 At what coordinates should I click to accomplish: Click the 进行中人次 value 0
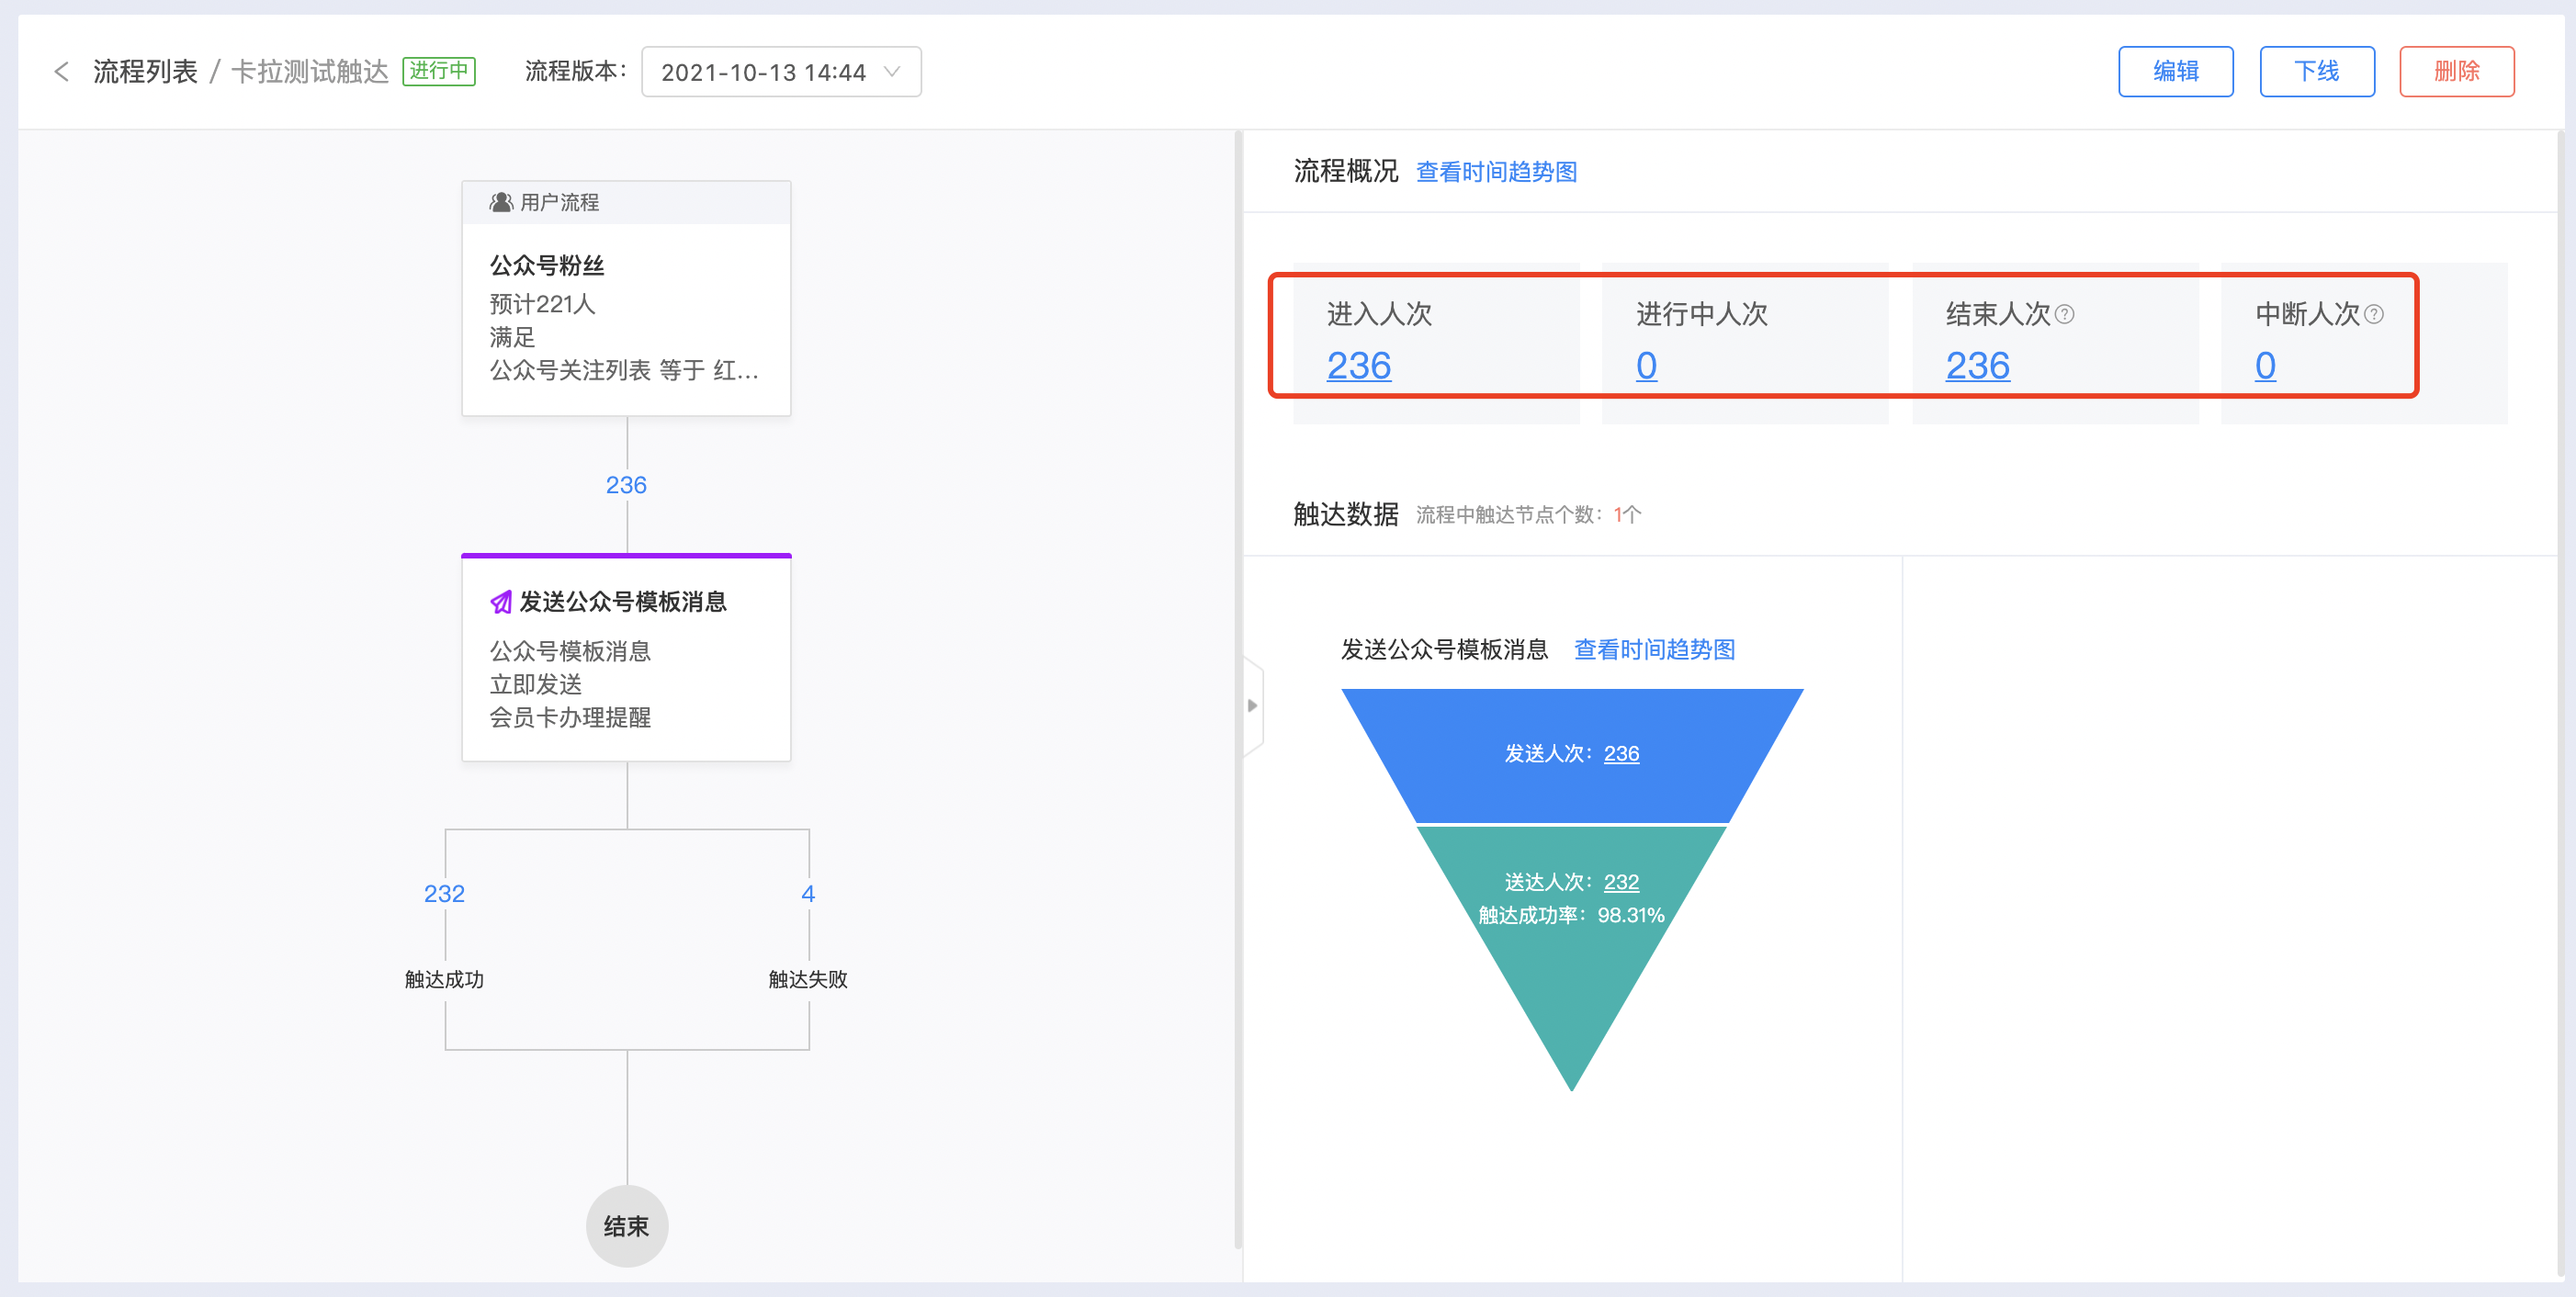coord(1646,366)
